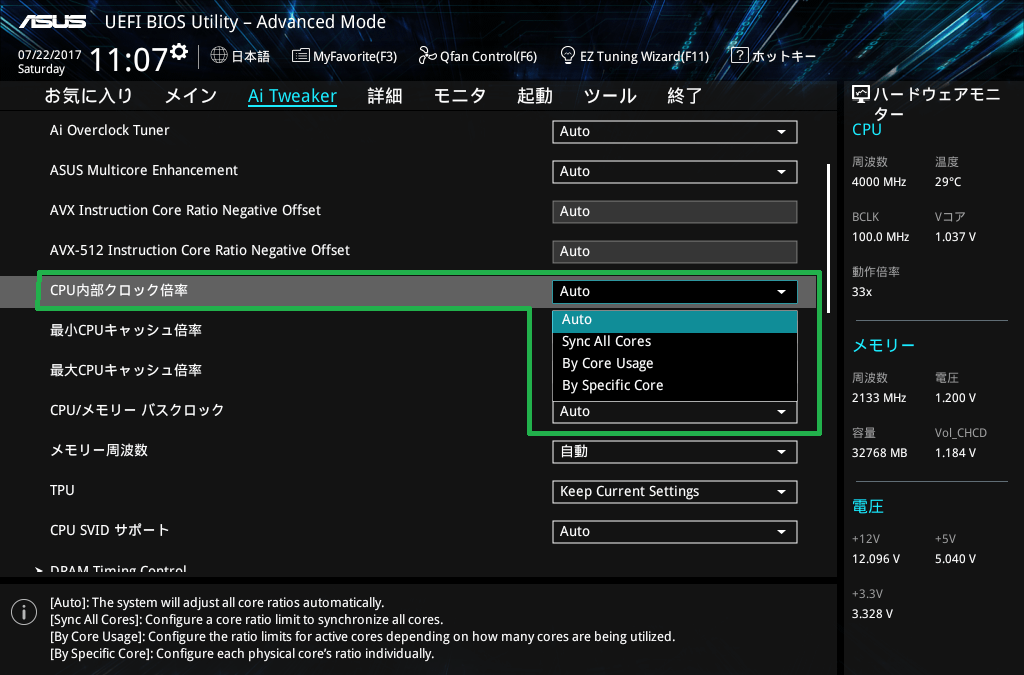Click the 3.328 V reading

click(872, 614)
